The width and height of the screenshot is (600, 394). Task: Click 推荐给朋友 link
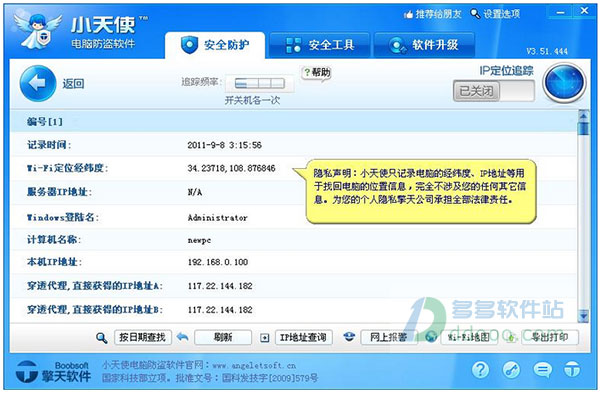433,14
